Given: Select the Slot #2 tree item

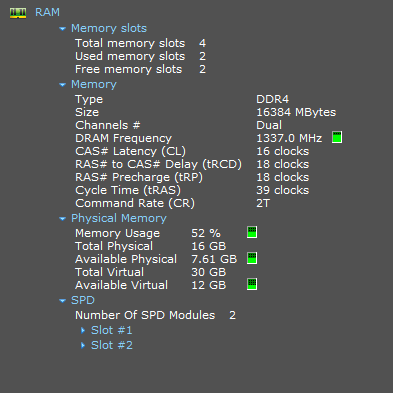Looking at the screenshot, I should (x=112, y=345).
